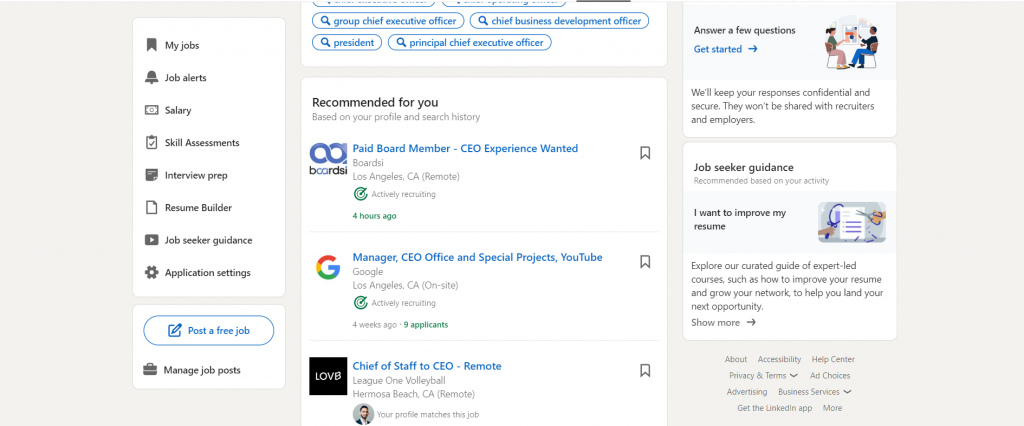Search principal chief executive officer chip
Image resolution: width=1024 pixels, height=426 pixels.
(x=470, y=42)
